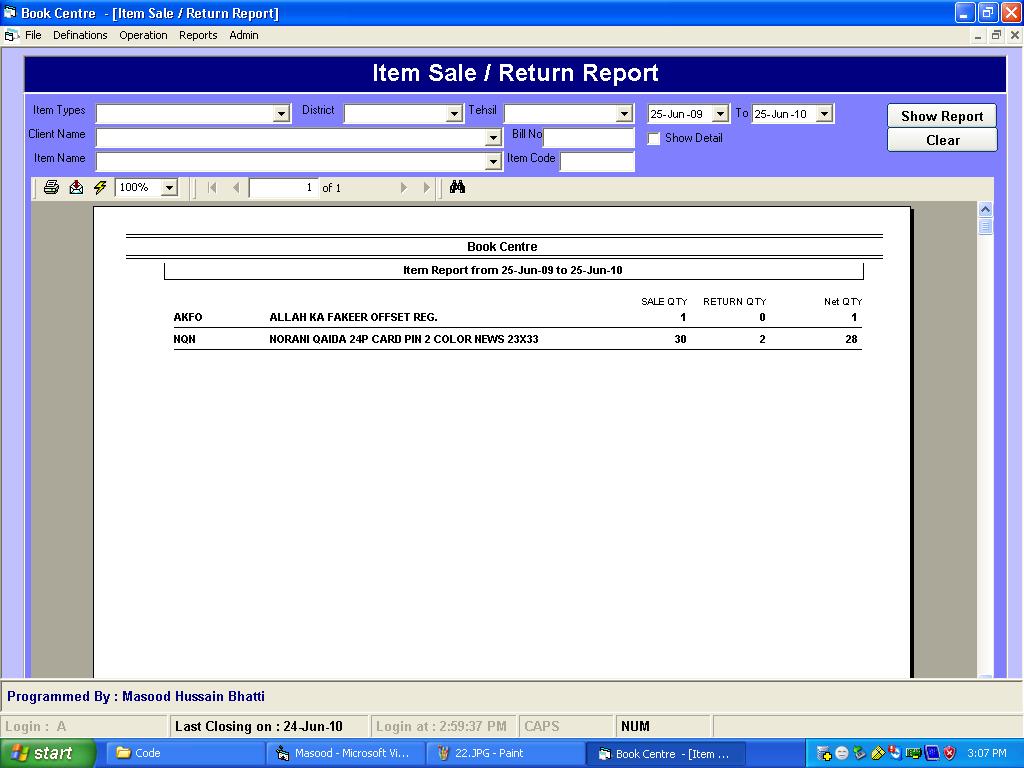Open the Operation menu
Image resolution: width=1024 pixels, height=768 pixels.
143,35
